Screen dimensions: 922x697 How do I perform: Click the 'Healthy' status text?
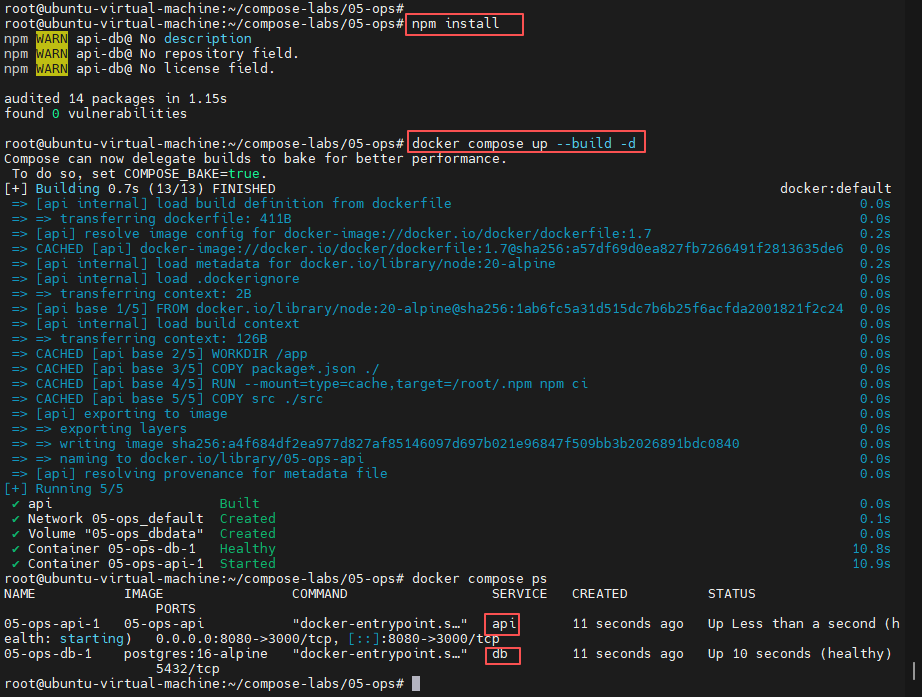(248, 549)
